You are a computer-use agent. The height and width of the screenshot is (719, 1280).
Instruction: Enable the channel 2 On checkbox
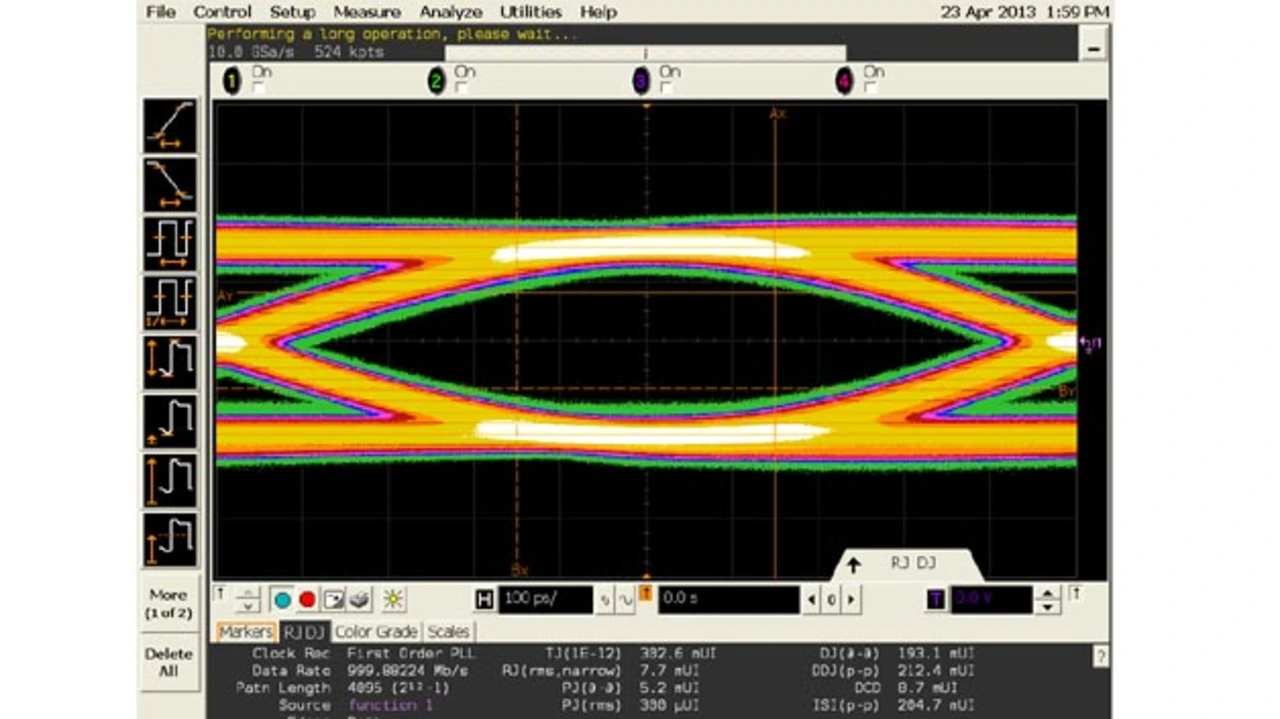coord(462,88)
